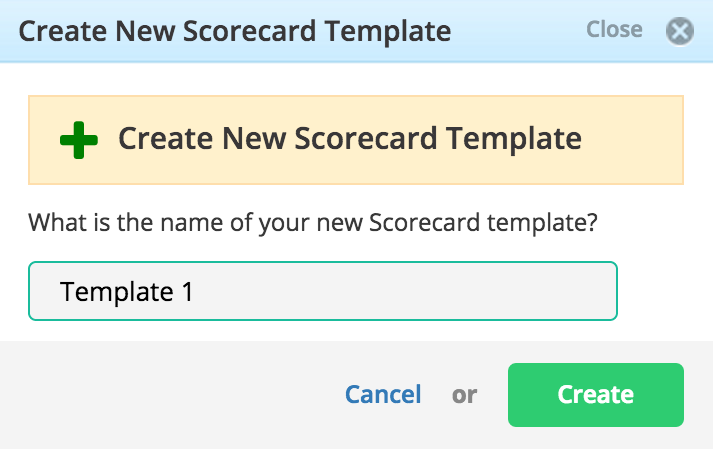
Task: Click the word "or" between Cancel and Create
Action: pyautogui.click(x=464, y=395)
